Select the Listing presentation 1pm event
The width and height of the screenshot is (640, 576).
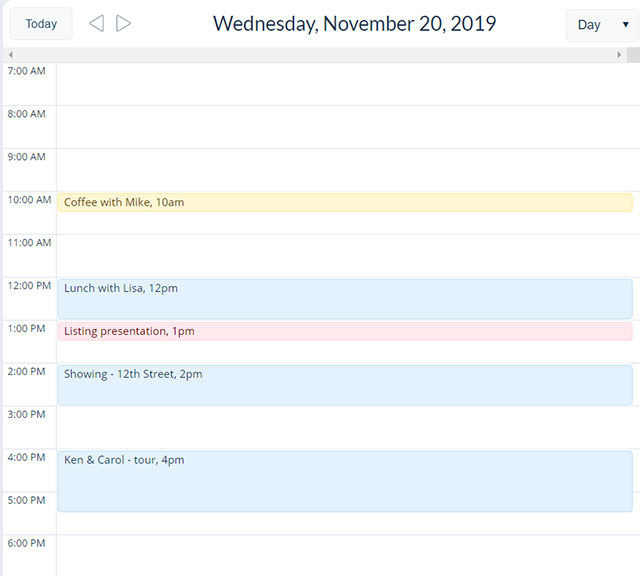[345, 331]
